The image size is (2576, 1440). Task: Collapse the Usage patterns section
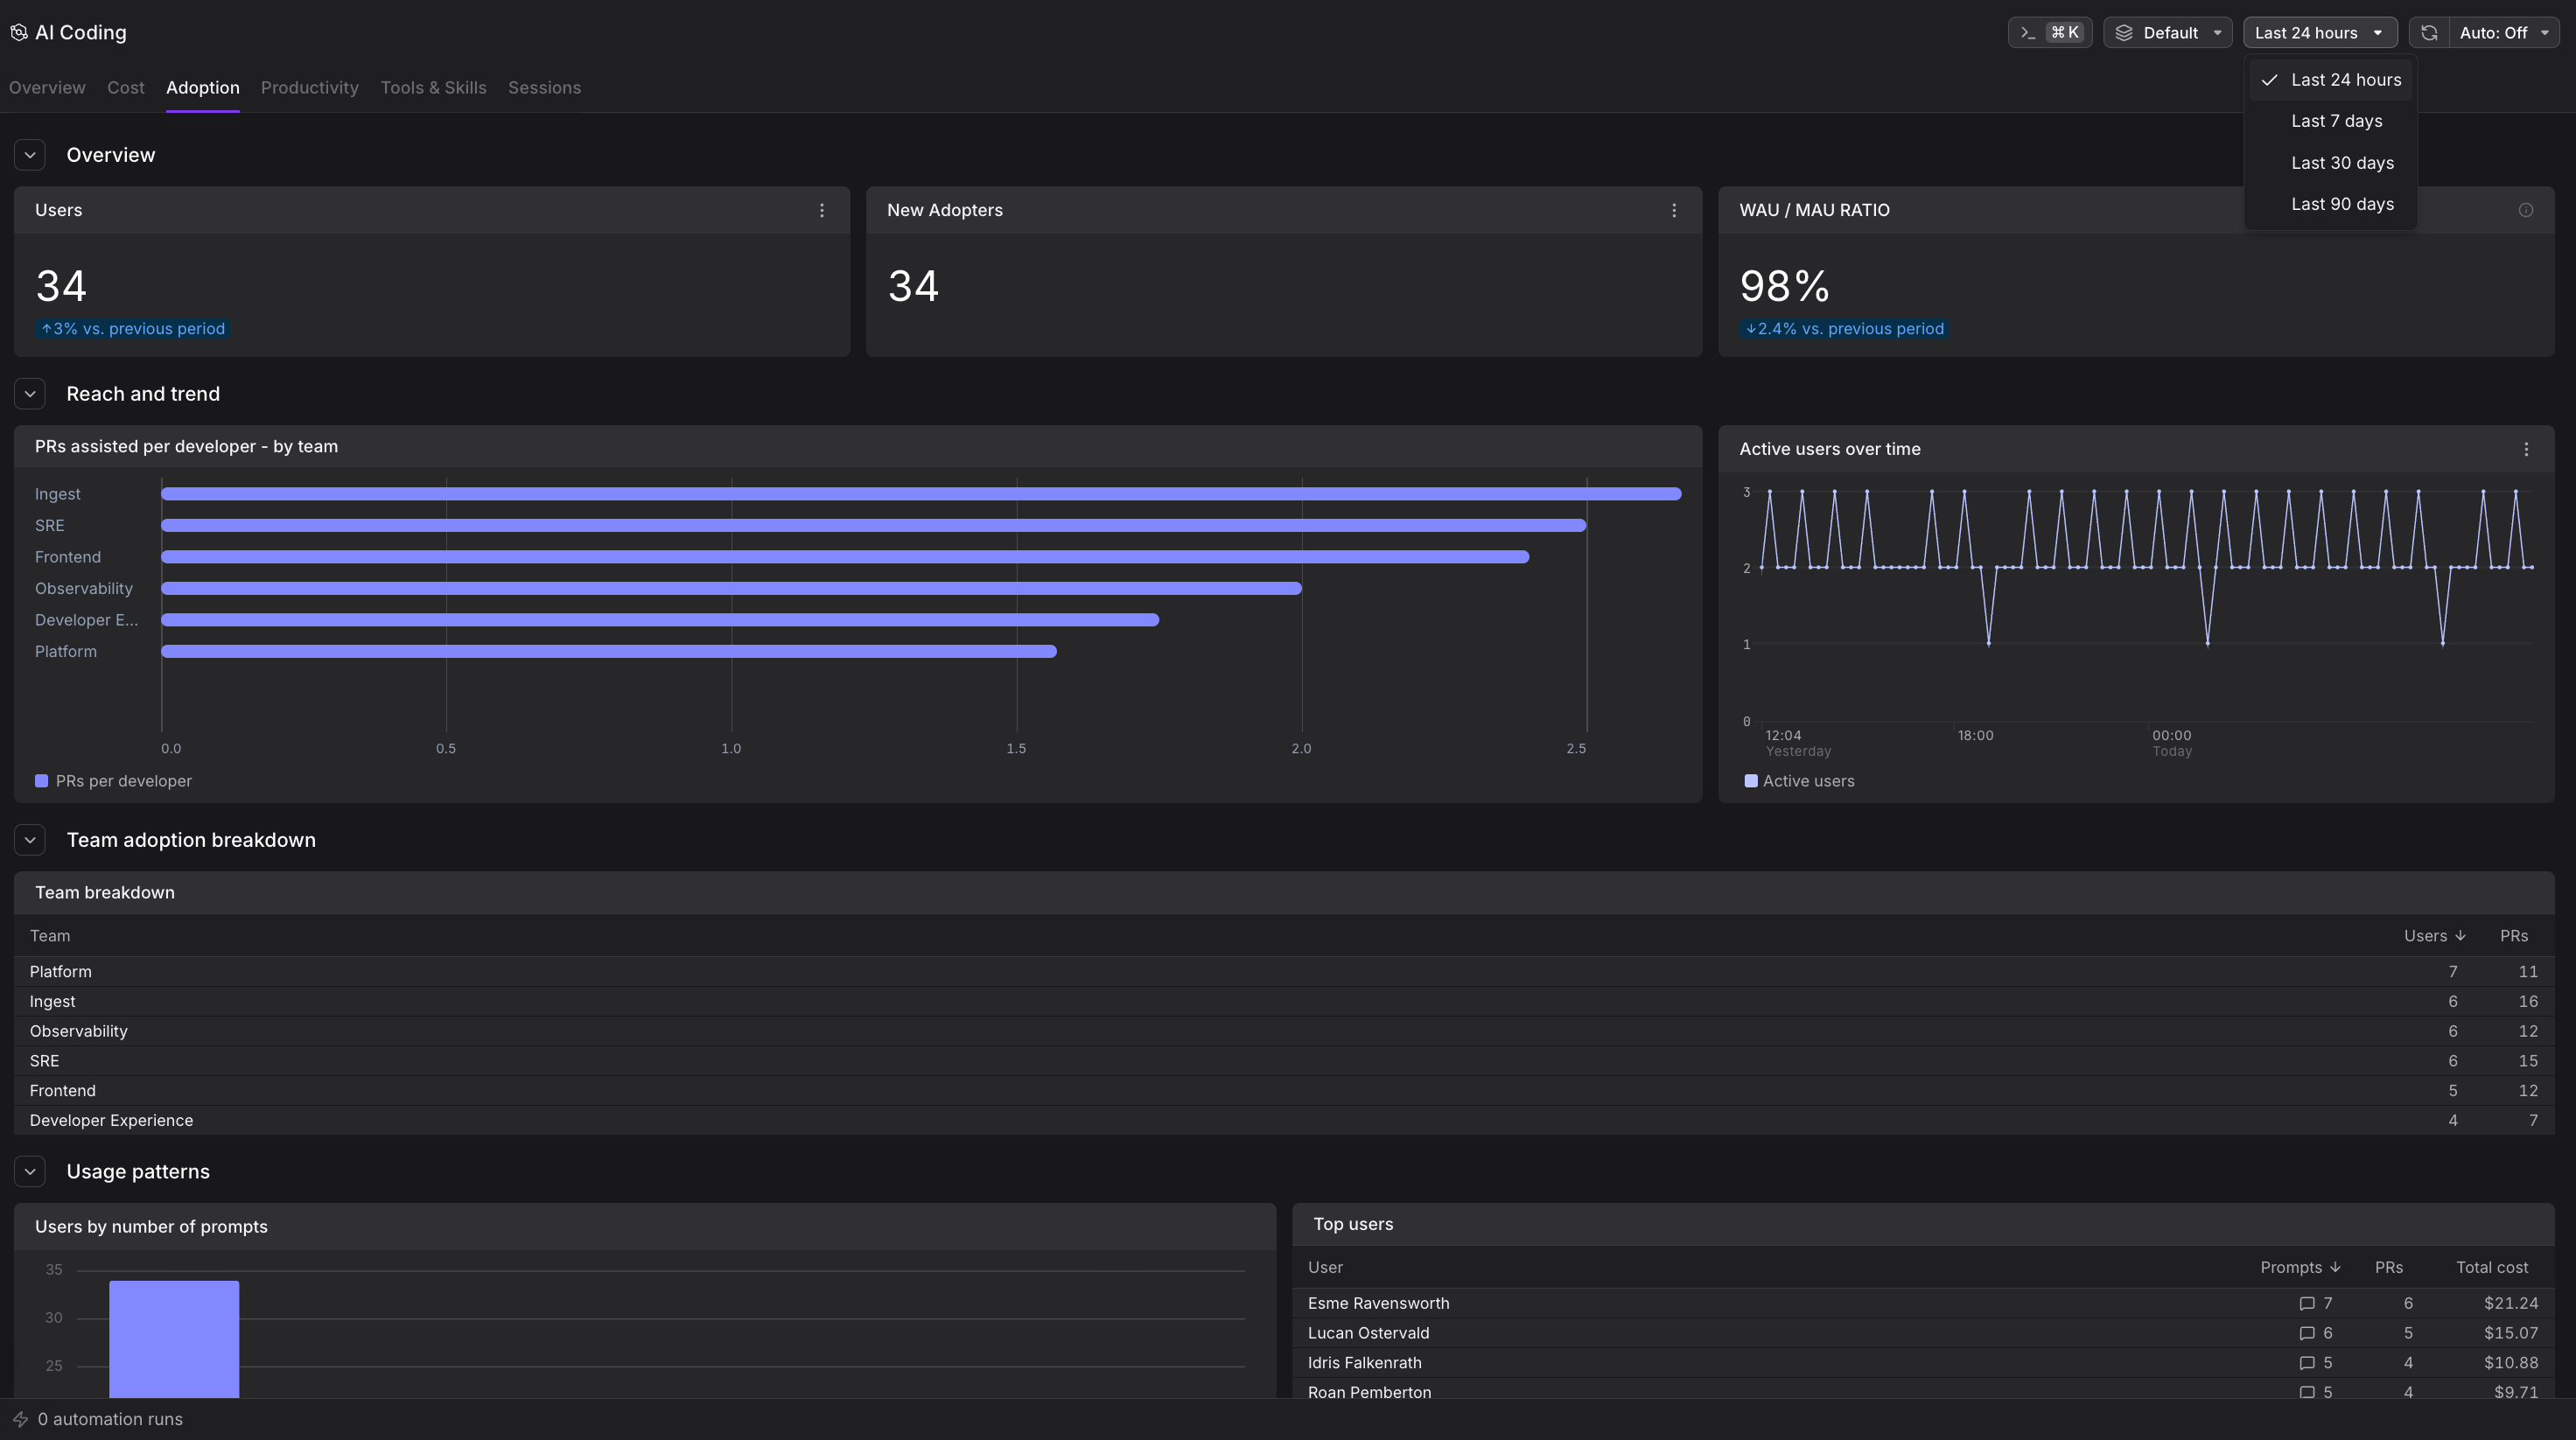30,1172
